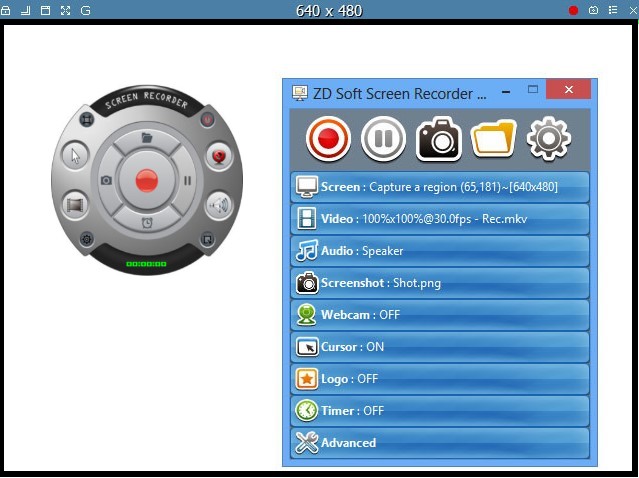The height and width of the screenshot is (478, 639).
Task: Take a snapshot using the circular widget camera
Action: 106,180
